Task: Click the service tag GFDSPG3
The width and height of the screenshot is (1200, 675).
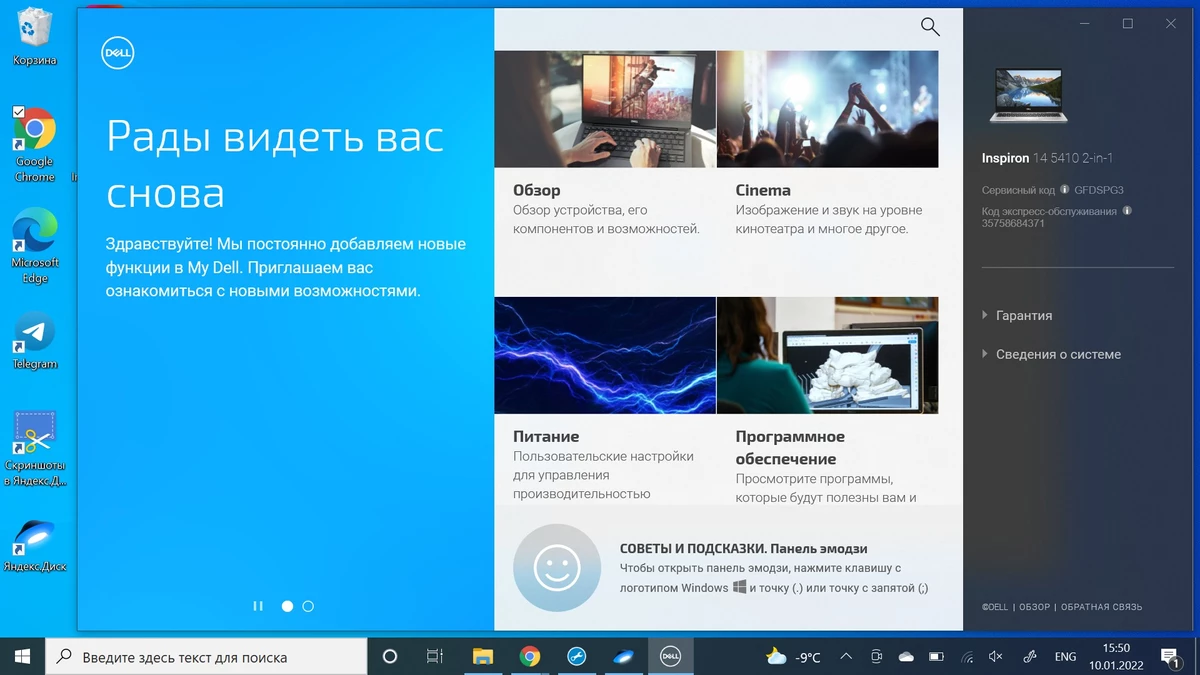Action: pos(1099,190)
